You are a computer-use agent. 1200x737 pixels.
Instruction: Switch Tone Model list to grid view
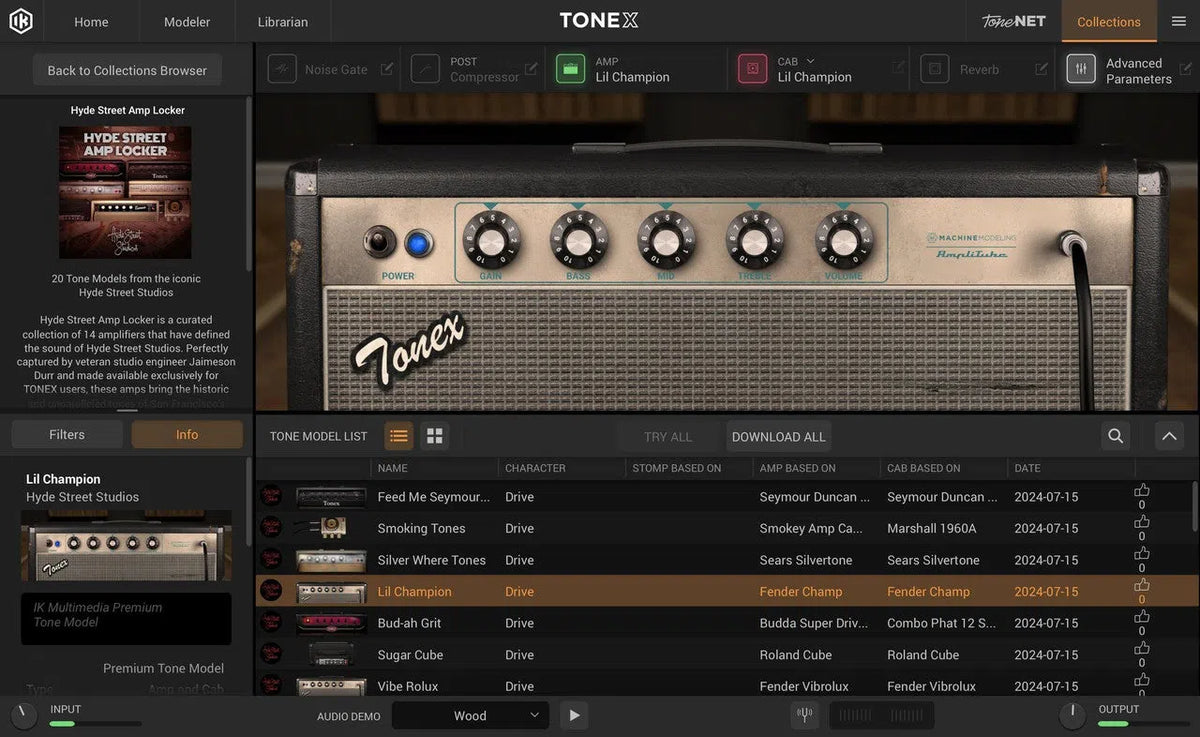click(x=434, y=436)
